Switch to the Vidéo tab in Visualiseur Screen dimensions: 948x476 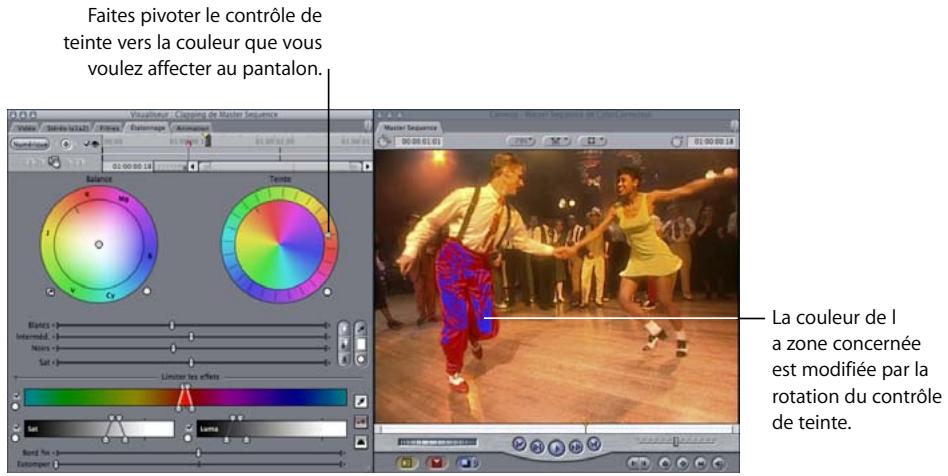(x=25, y=128)
